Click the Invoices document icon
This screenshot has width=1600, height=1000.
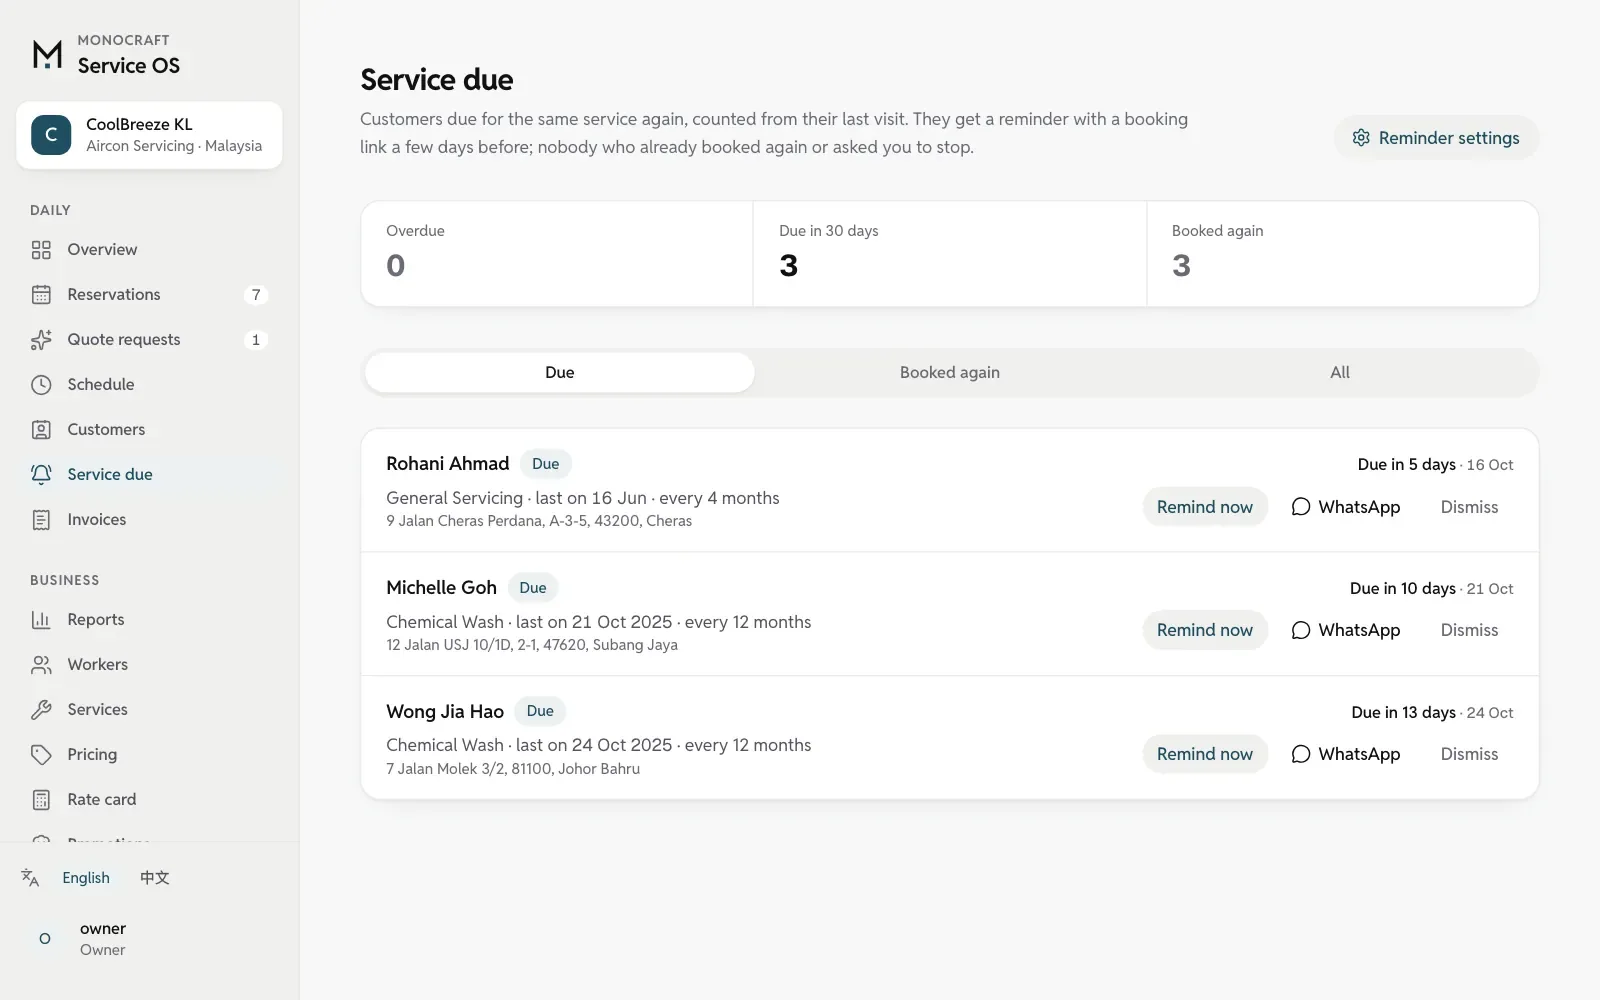[41, 520]
